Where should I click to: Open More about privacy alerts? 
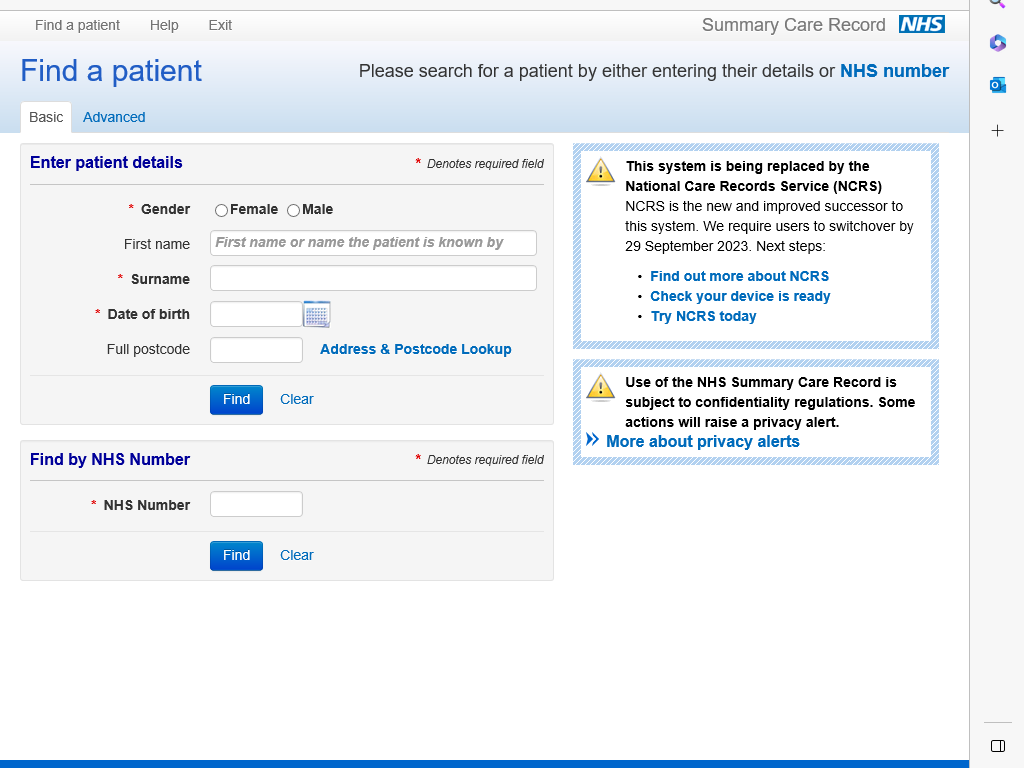pos(702,441)
